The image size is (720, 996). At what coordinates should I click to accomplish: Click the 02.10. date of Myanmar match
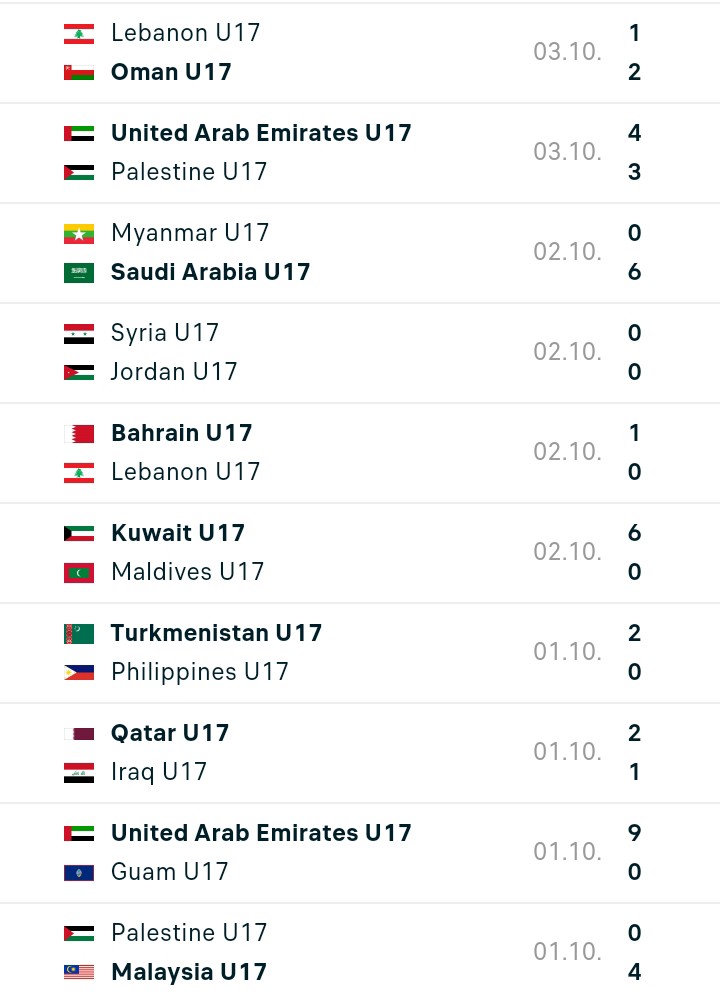click(x=567, y=252)
